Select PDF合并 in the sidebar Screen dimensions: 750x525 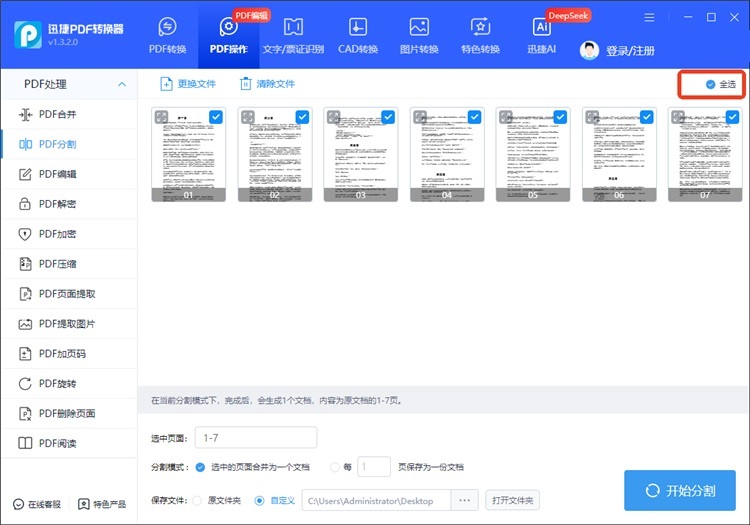click(71, 115)
